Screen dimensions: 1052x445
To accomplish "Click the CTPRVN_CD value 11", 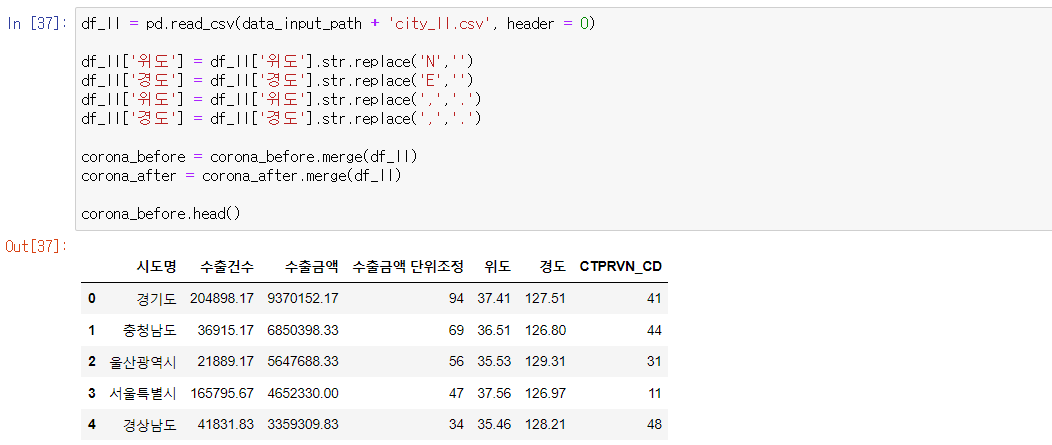I will (654, 393).
